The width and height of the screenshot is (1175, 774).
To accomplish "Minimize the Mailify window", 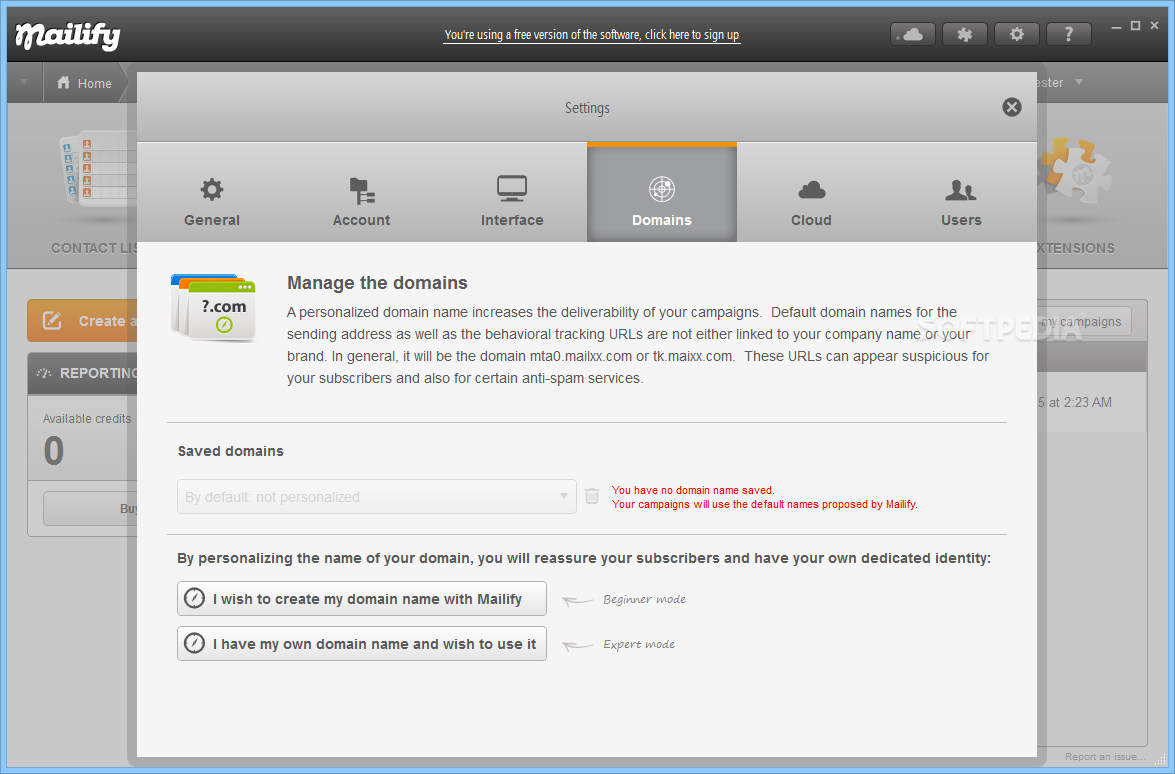I will pyautogui.click(x=1117, y=26).
